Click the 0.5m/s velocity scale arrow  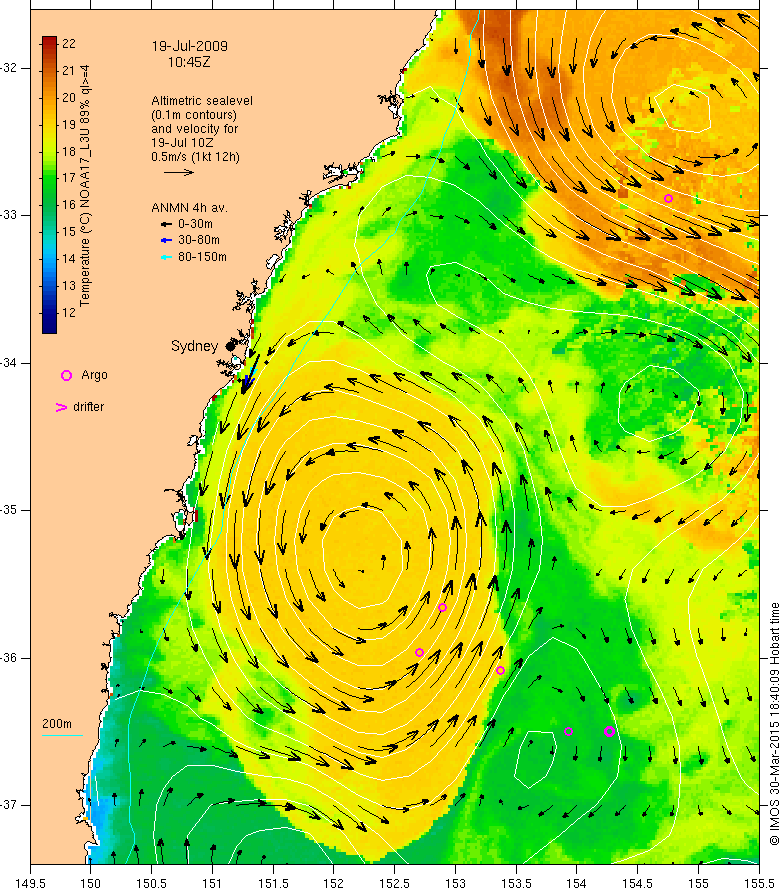(179, 172)
